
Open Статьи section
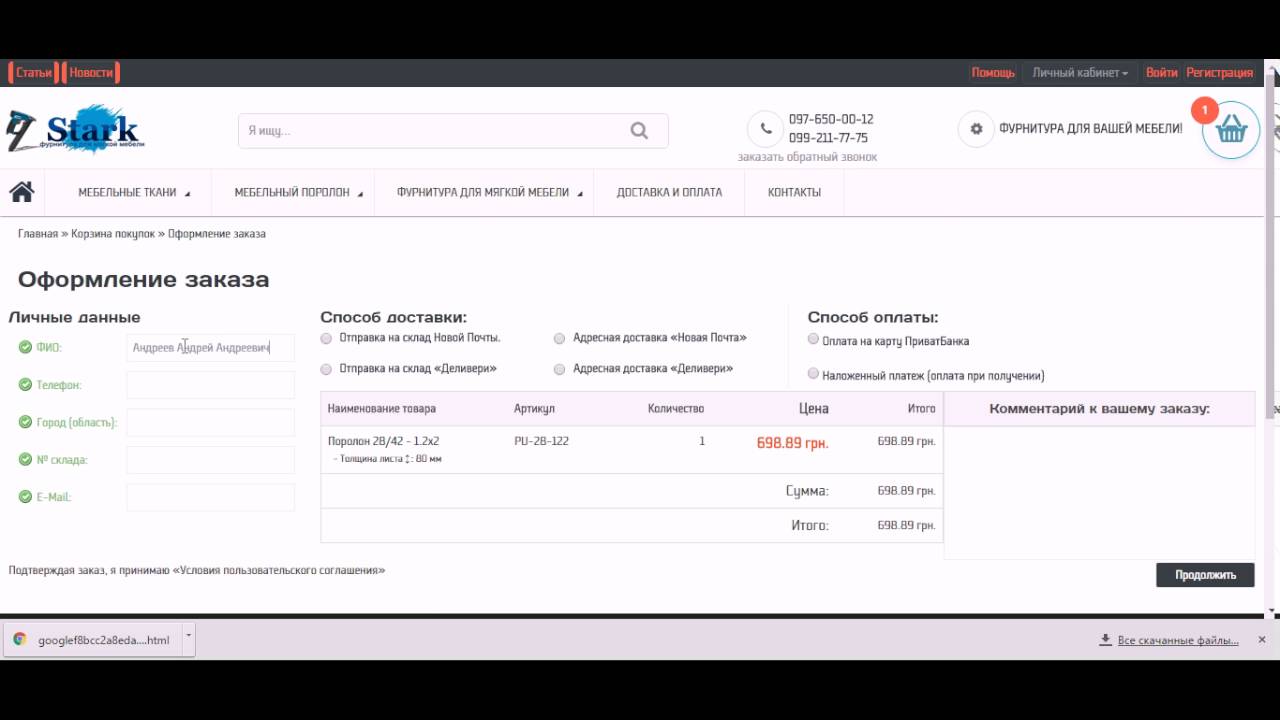click(34, 72)
